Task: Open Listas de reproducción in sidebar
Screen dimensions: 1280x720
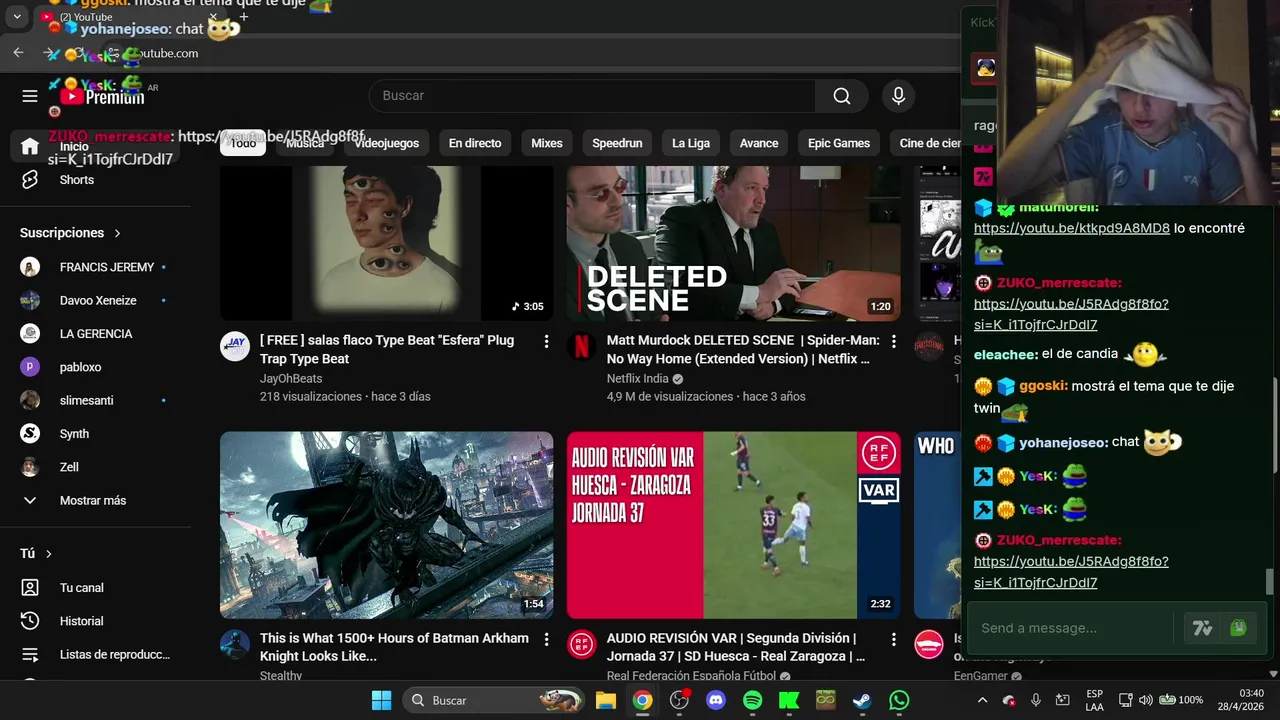Action: click(95, 654)
